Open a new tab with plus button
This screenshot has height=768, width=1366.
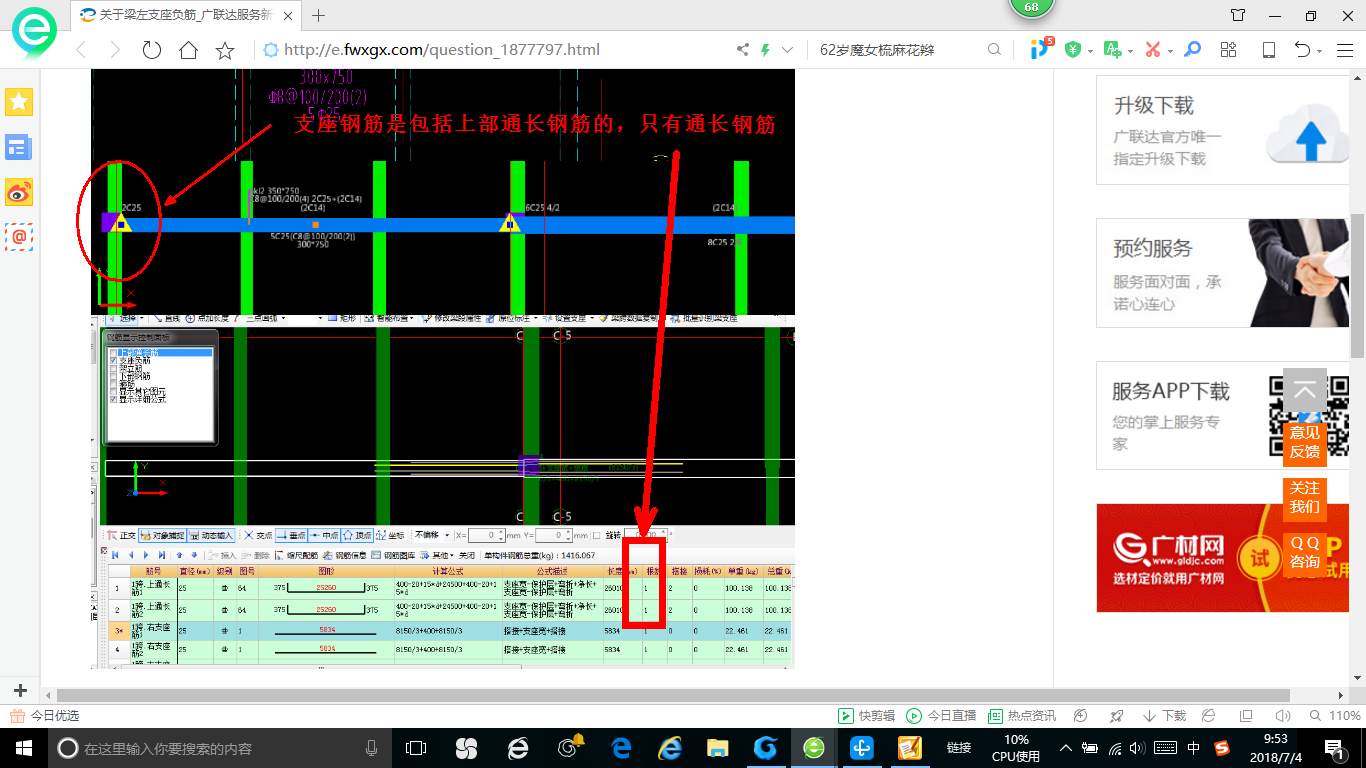click(319, 15)
